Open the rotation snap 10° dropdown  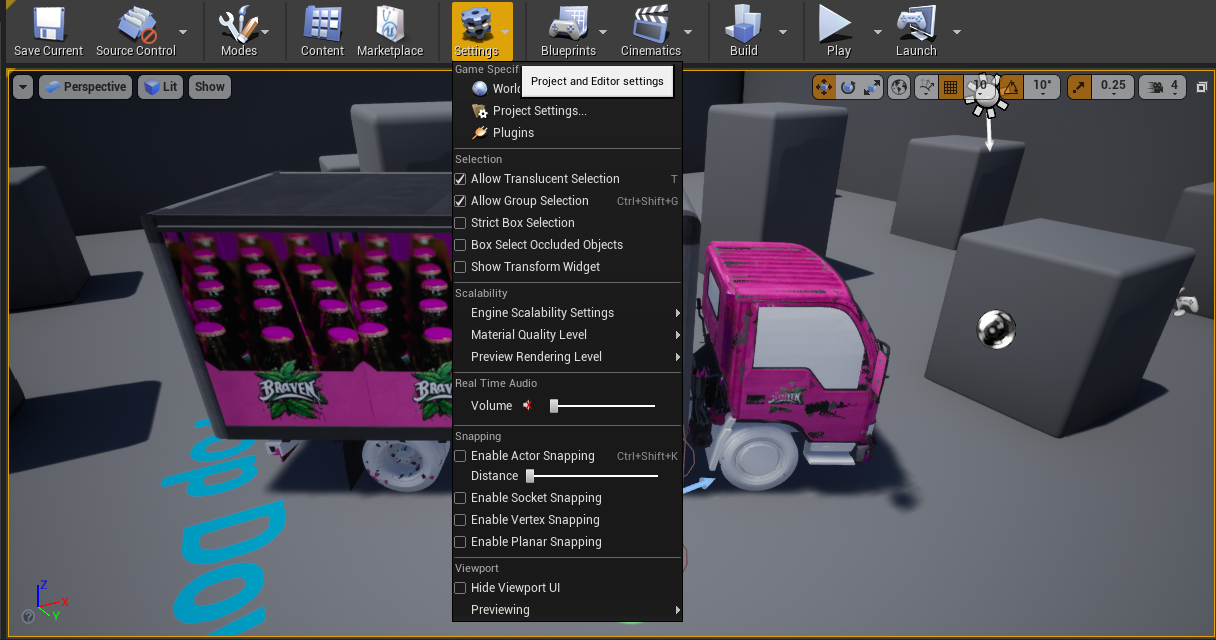1042,87
